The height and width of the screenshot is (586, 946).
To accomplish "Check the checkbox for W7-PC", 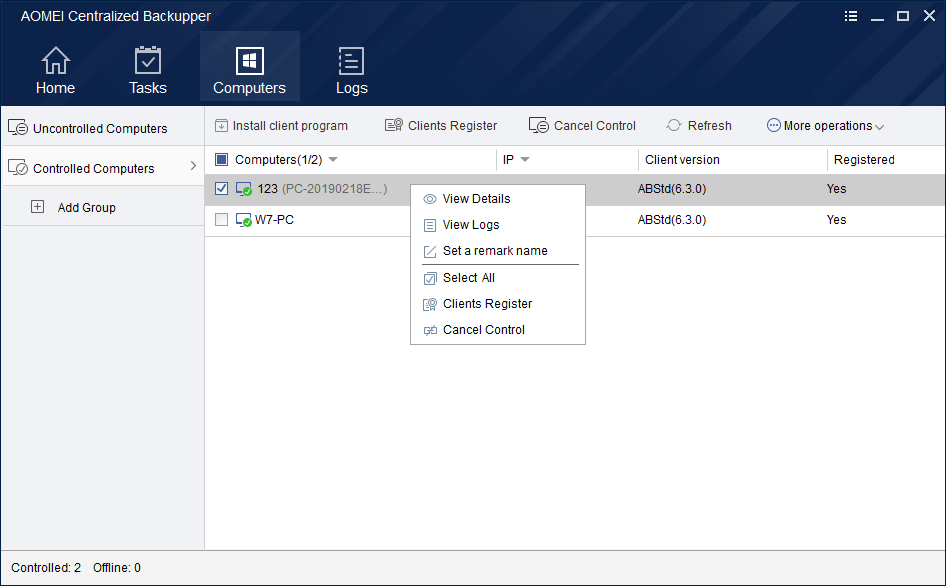I will click(221, 220).
